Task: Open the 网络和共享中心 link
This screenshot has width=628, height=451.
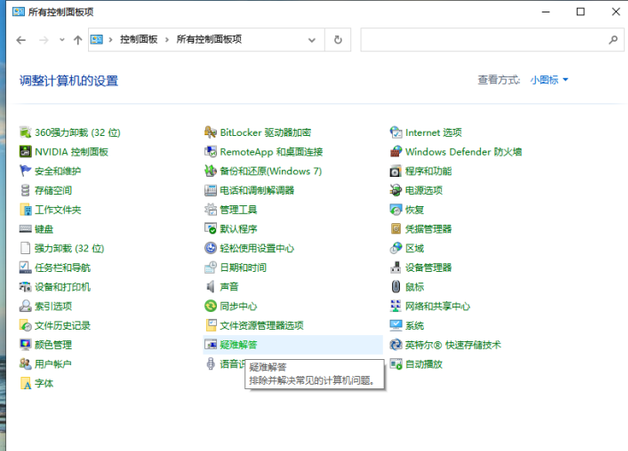Action: pos(438,306)
